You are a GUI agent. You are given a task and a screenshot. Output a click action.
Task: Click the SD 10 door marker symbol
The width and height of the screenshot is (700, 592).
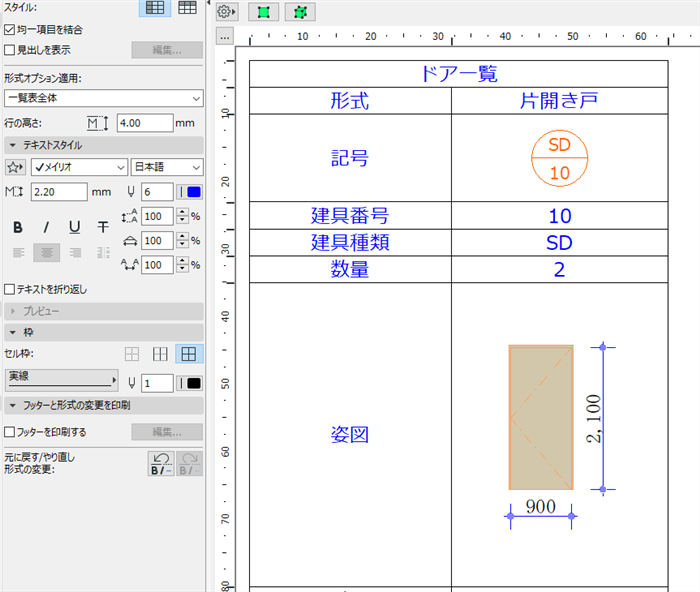coord(559,158)
